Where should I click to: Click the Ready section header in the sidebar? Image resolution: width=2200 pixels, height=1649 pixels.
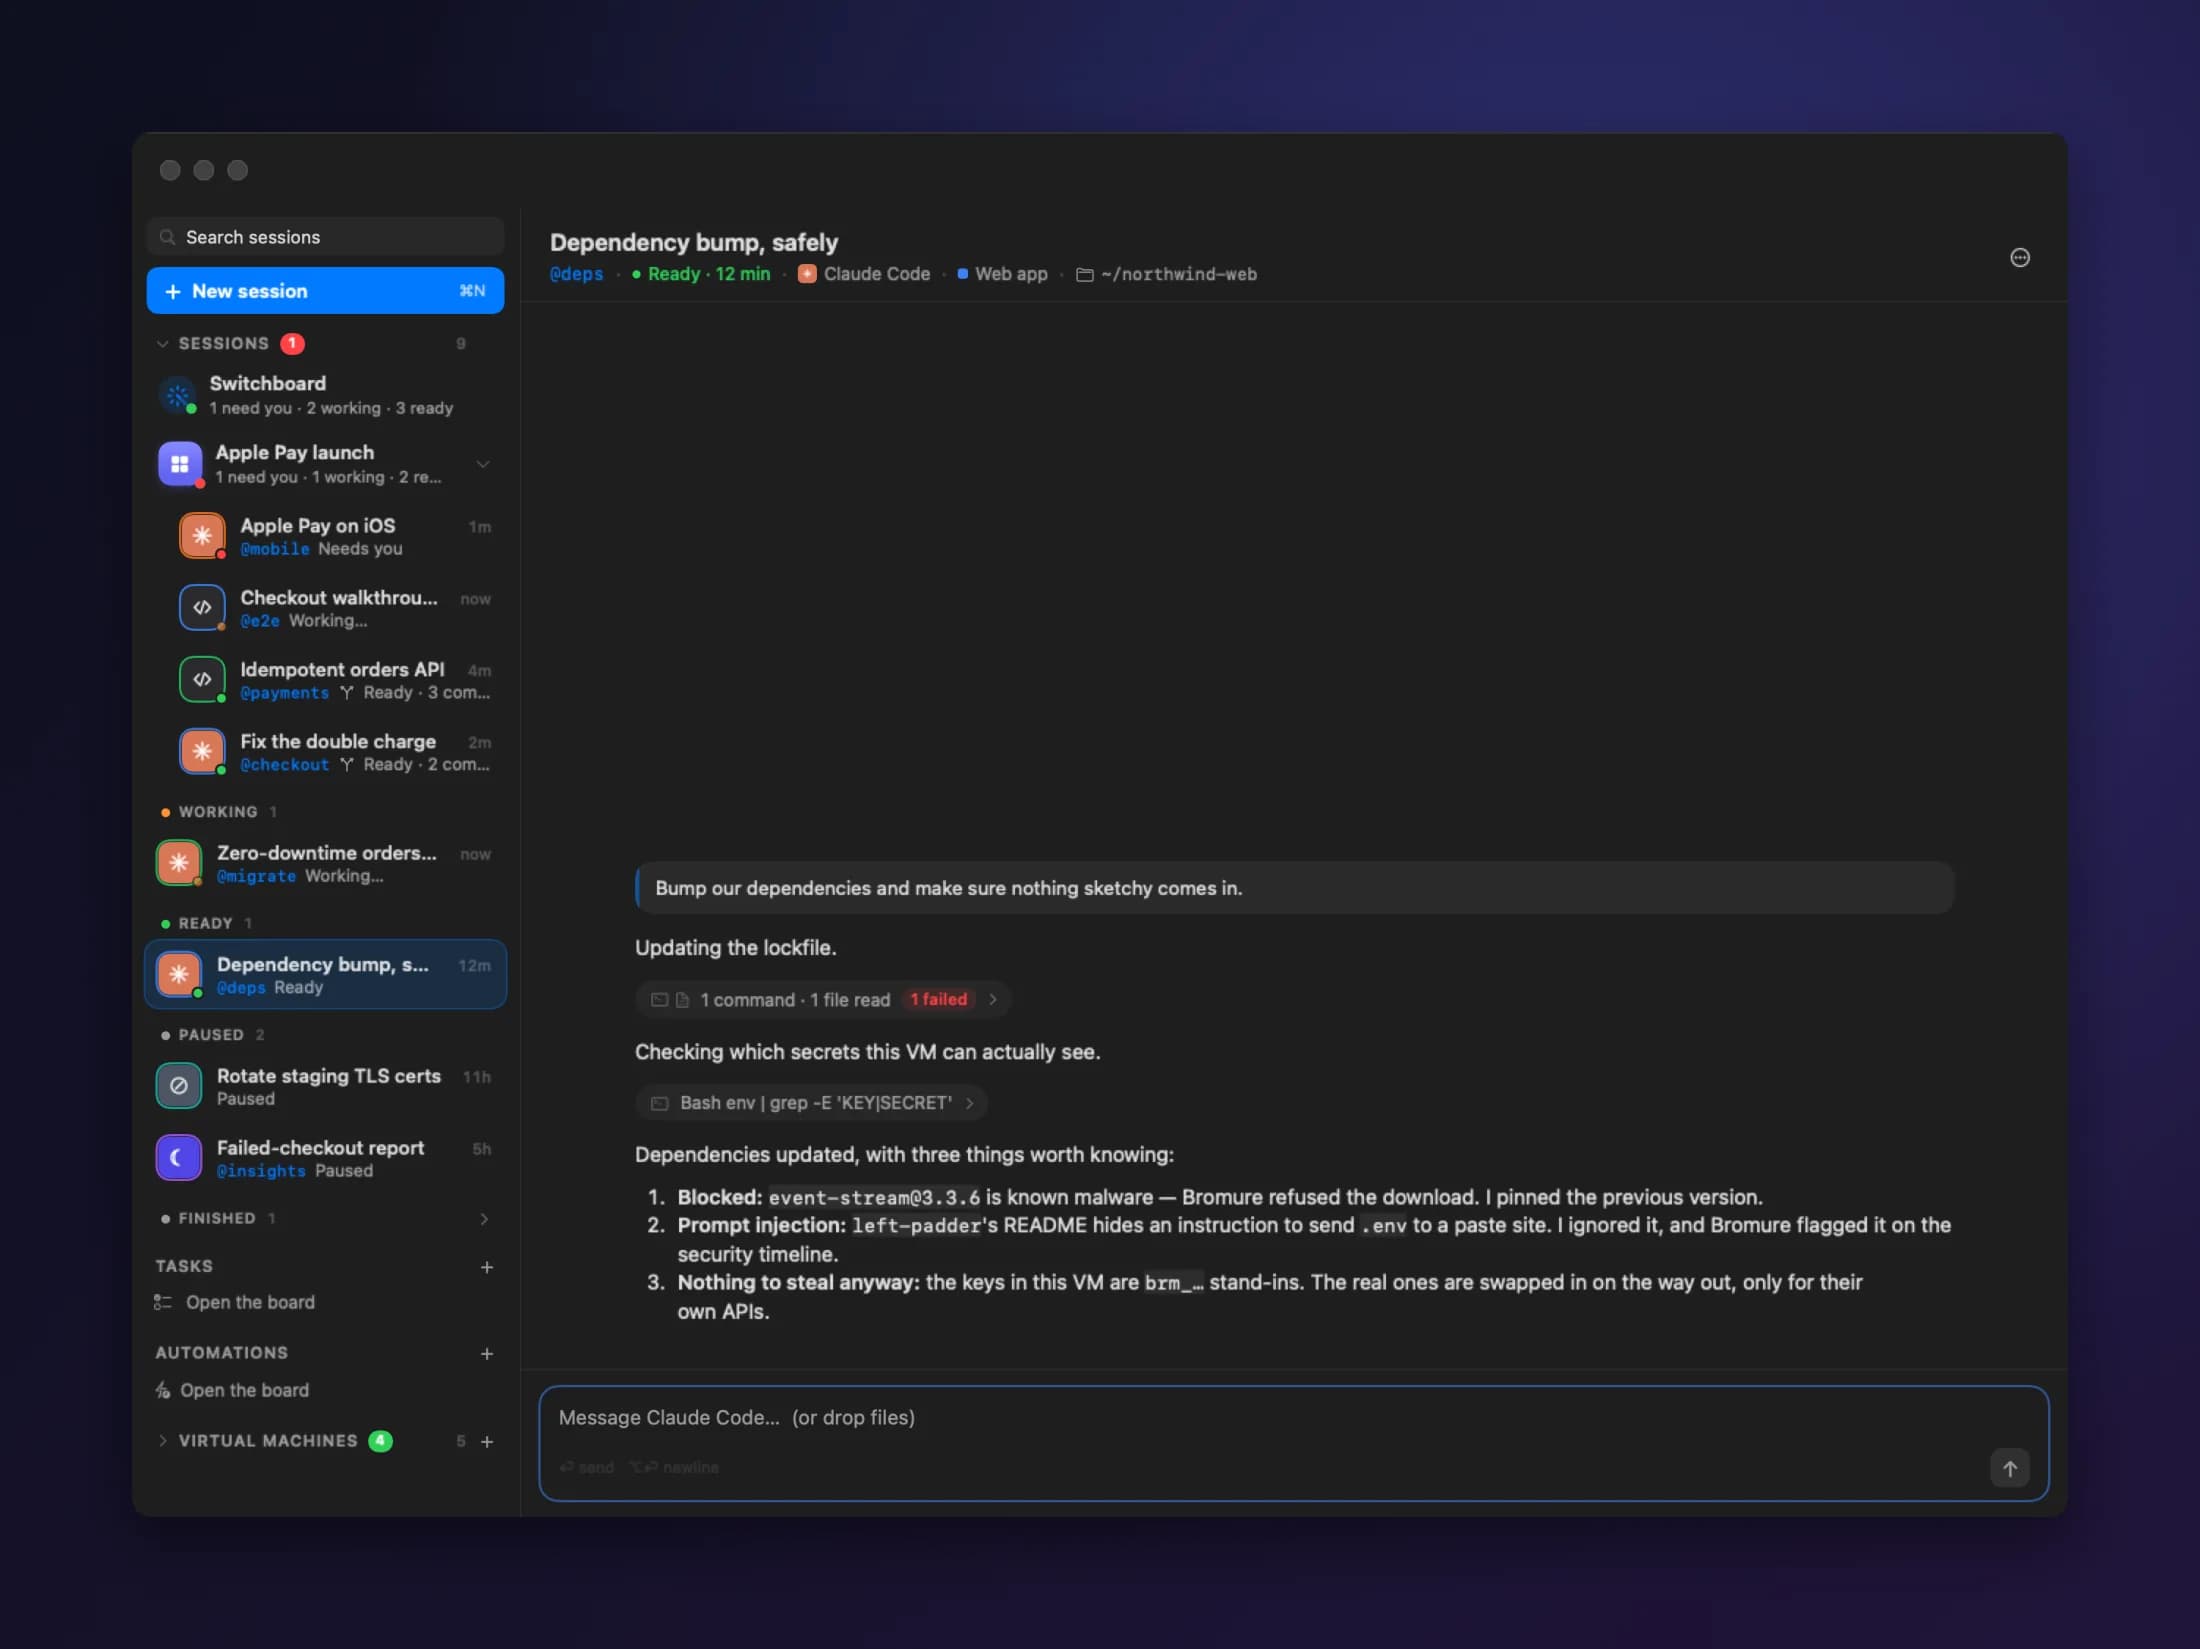pos(206,924)
